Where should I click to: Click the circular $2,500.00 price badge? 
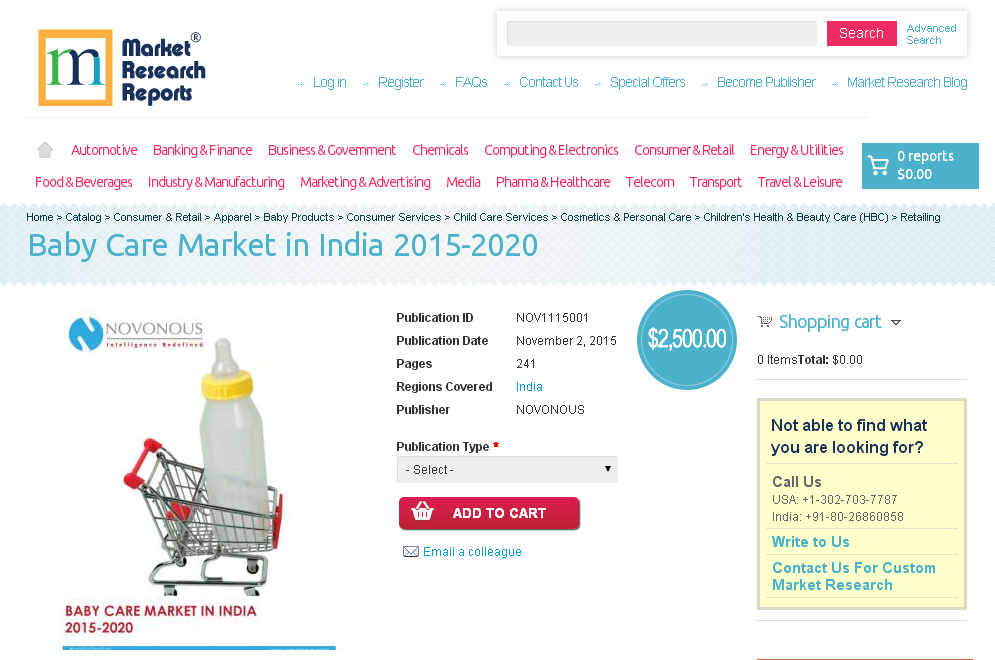687,340
